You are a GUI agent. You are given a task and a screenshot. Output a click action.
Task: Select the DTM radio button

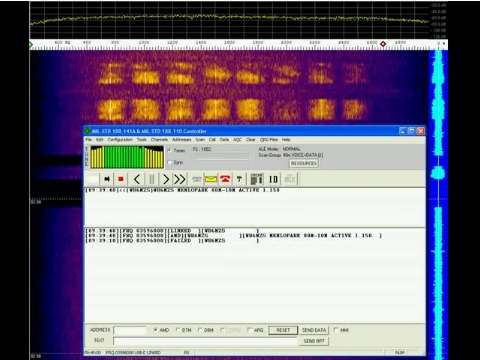coord(178,330)
